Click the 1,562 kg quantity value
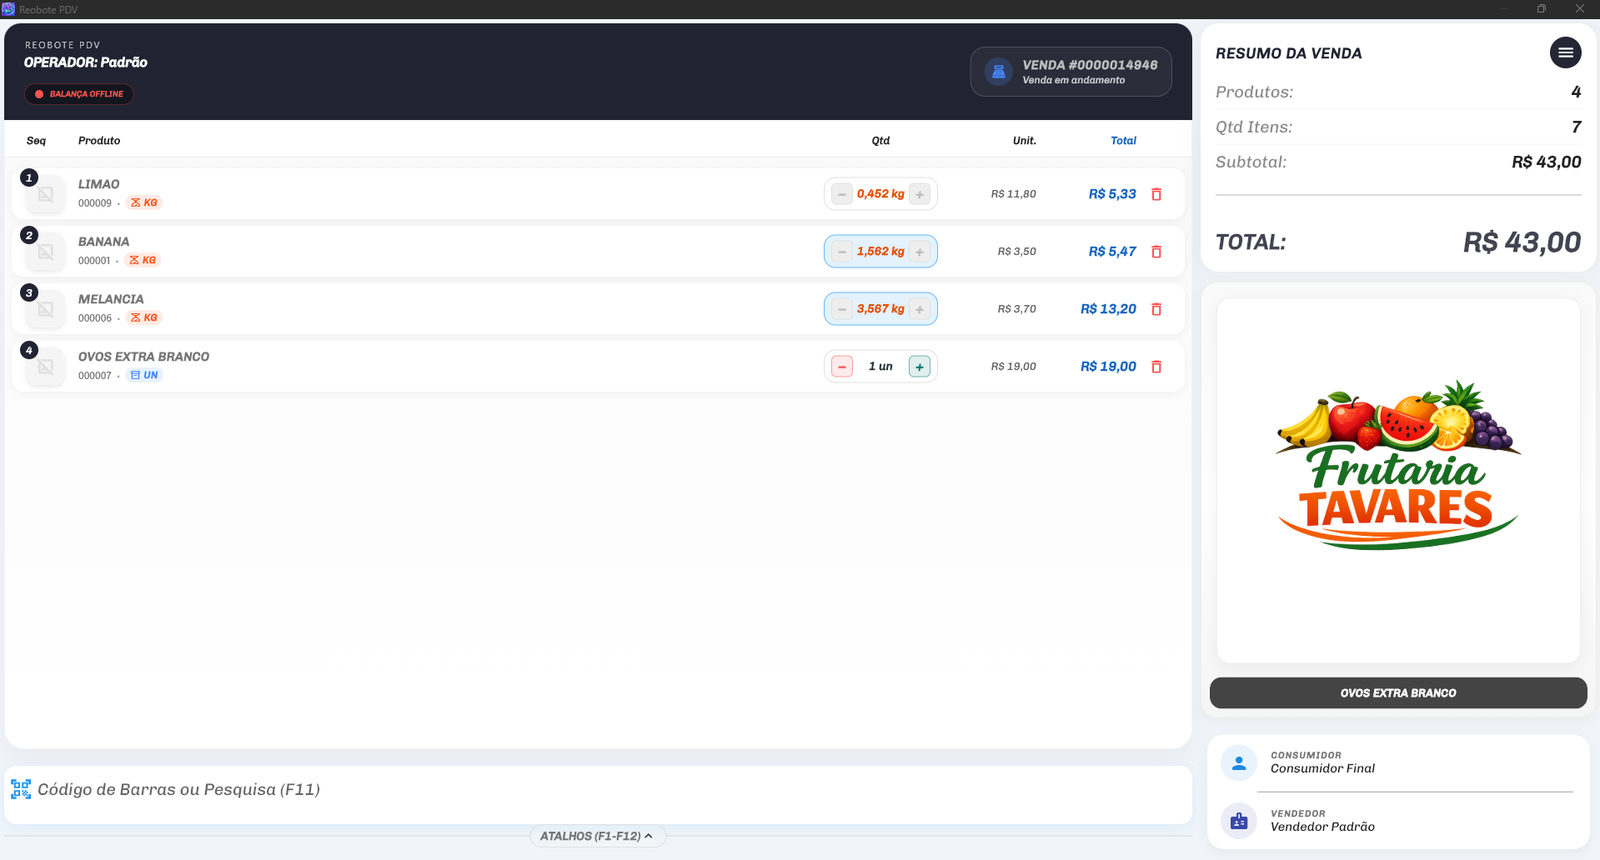 [x=880, y=252]
